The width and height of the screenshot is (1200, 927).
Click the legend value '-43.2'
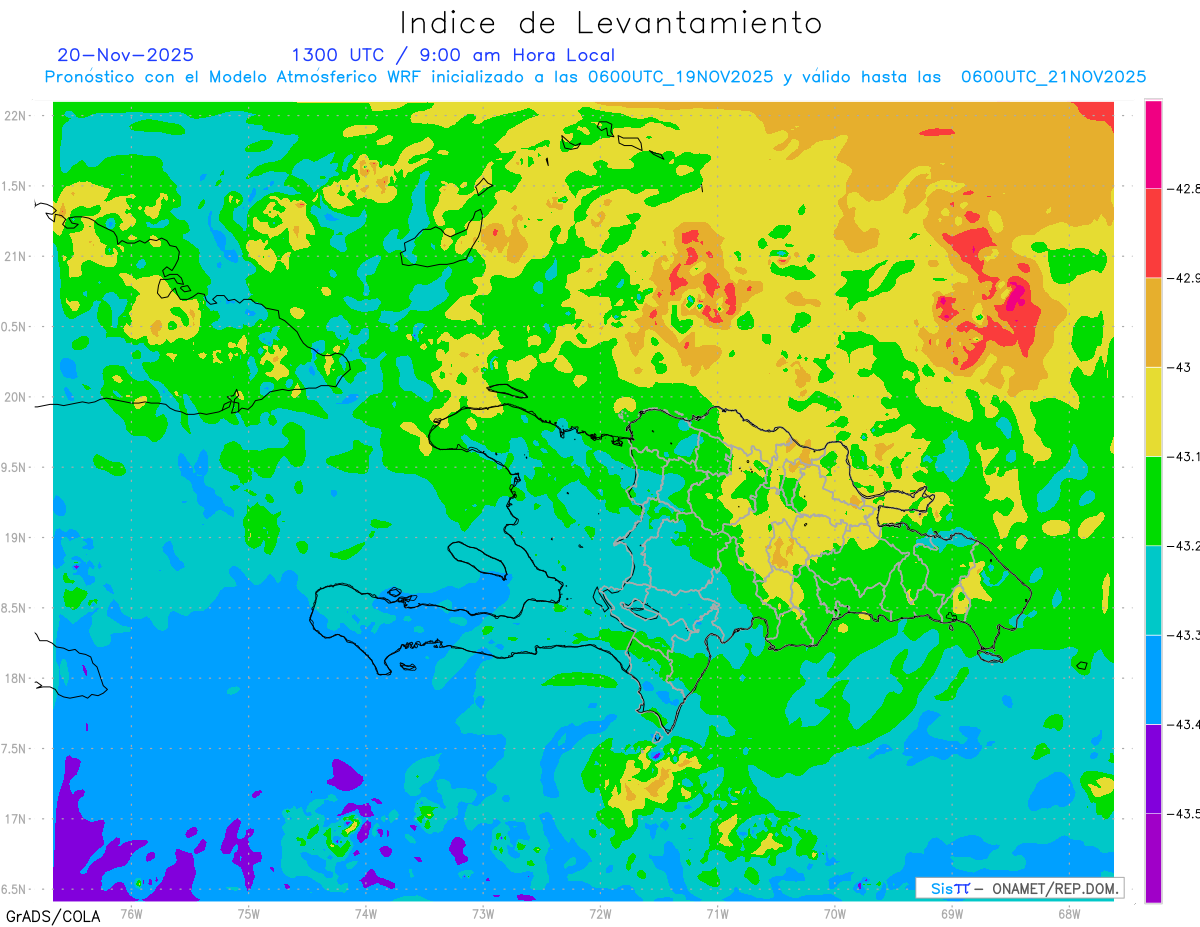[x=1185, y=545]
